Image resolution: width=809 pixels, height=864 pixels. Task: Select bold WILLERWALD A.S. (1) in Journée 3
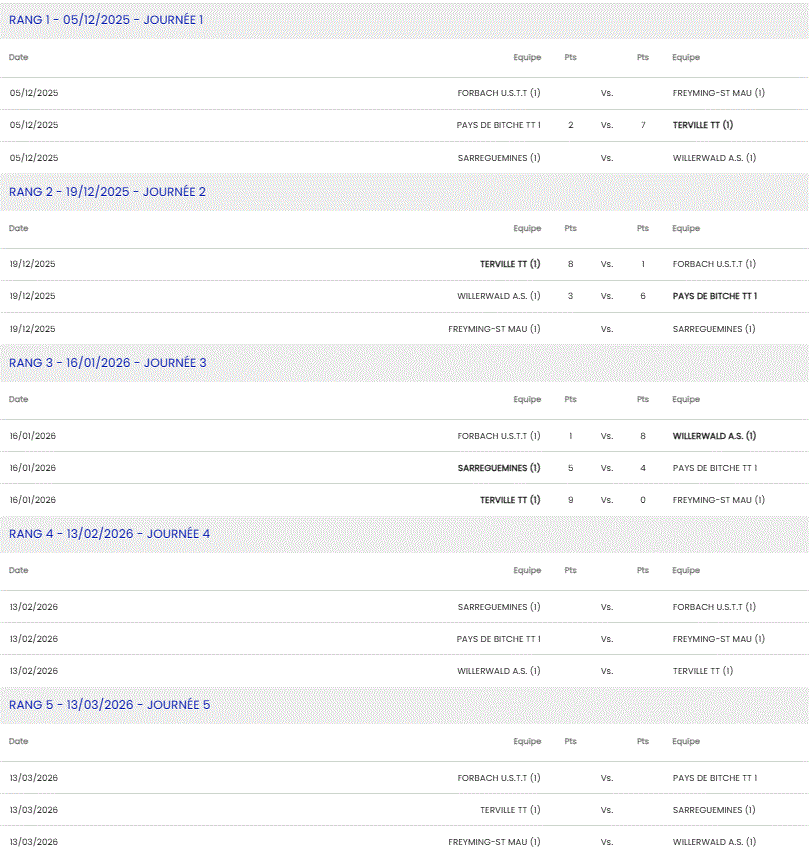[714, 436]
